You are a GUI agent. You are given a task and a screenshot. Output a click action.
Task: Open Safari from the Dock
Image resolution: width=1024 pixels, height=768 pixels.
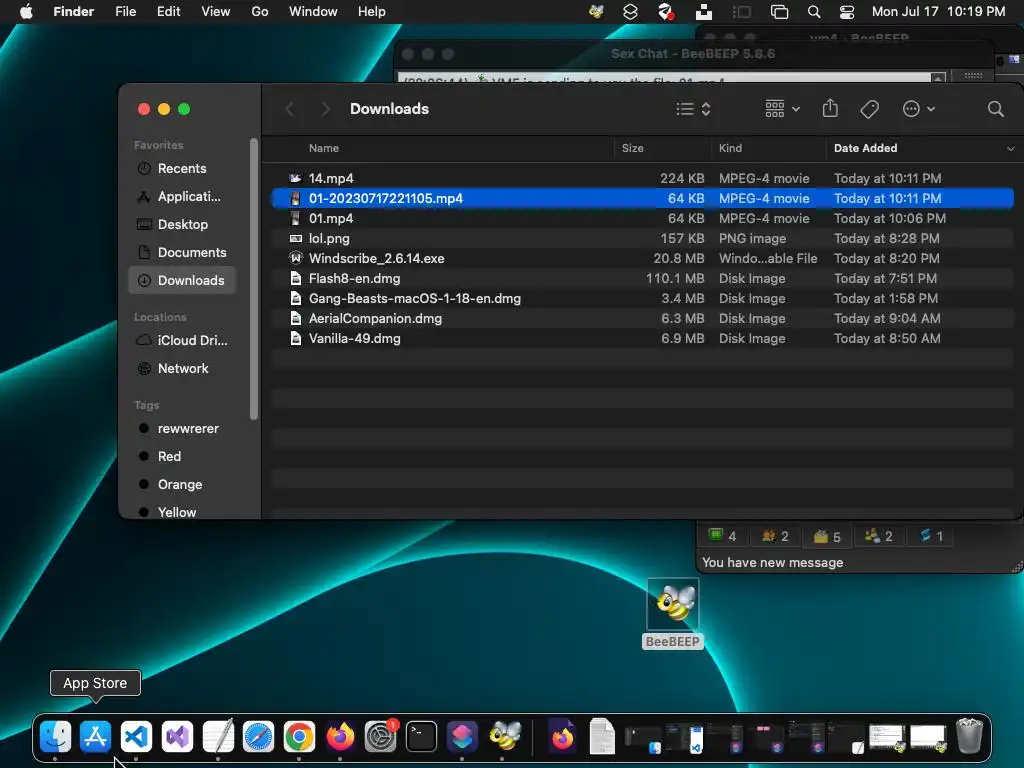point(259,737)
